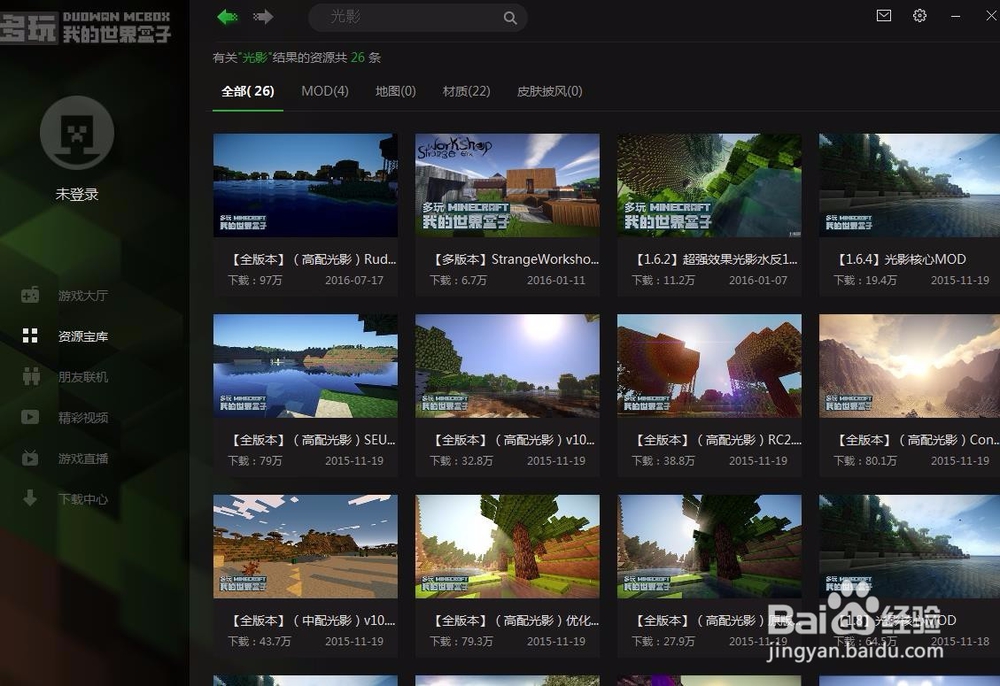Switch to the 皮肤披风(0) tab
This screenshot has width=1000, height=686.
pos(549,91)
